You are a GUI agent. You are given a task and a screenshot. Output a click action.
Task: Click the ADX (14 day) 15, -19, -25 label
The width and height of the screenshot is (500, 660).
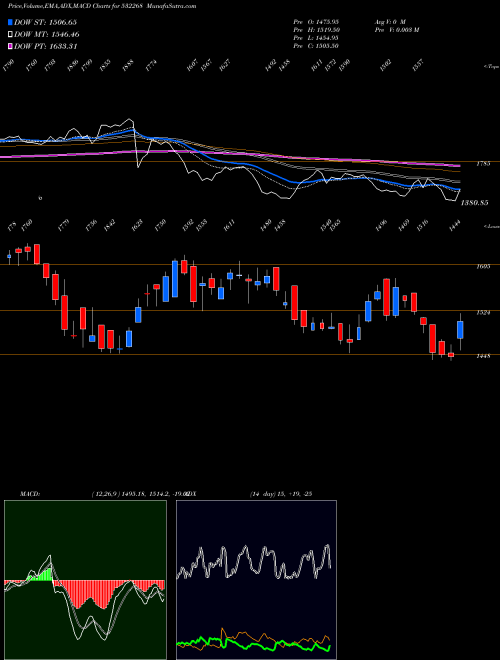point(280,494)
